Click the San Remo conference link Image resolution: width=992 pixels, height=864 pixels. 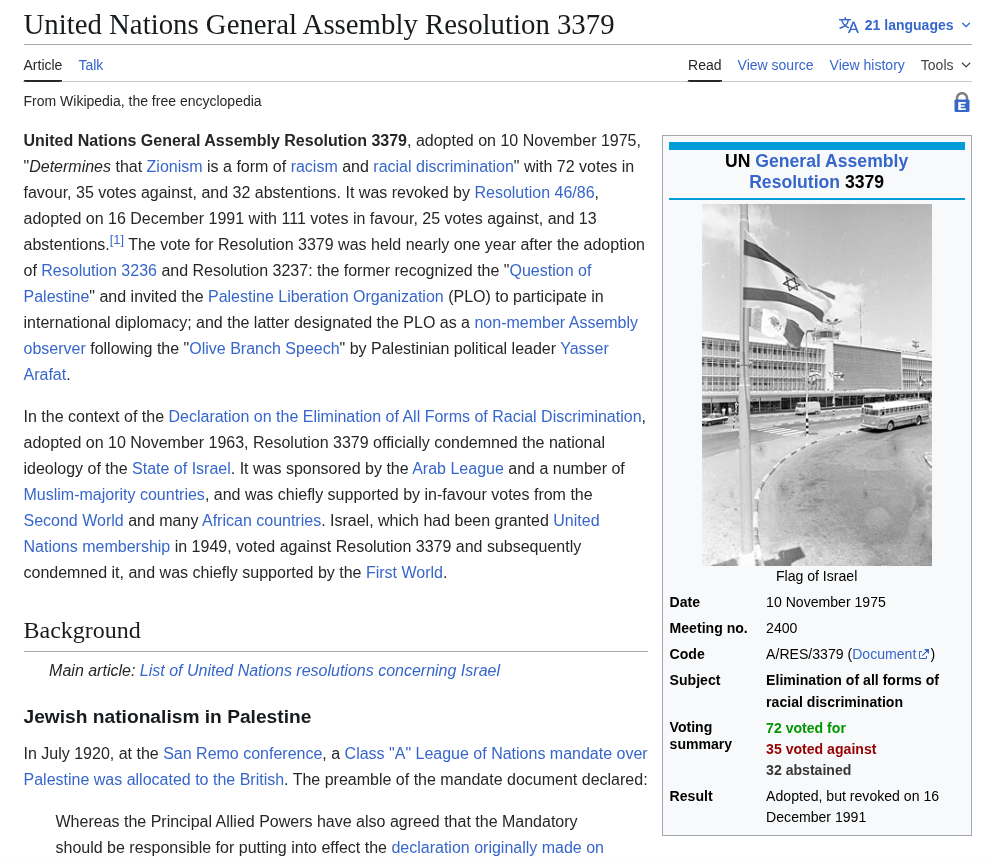pos(242,753)
